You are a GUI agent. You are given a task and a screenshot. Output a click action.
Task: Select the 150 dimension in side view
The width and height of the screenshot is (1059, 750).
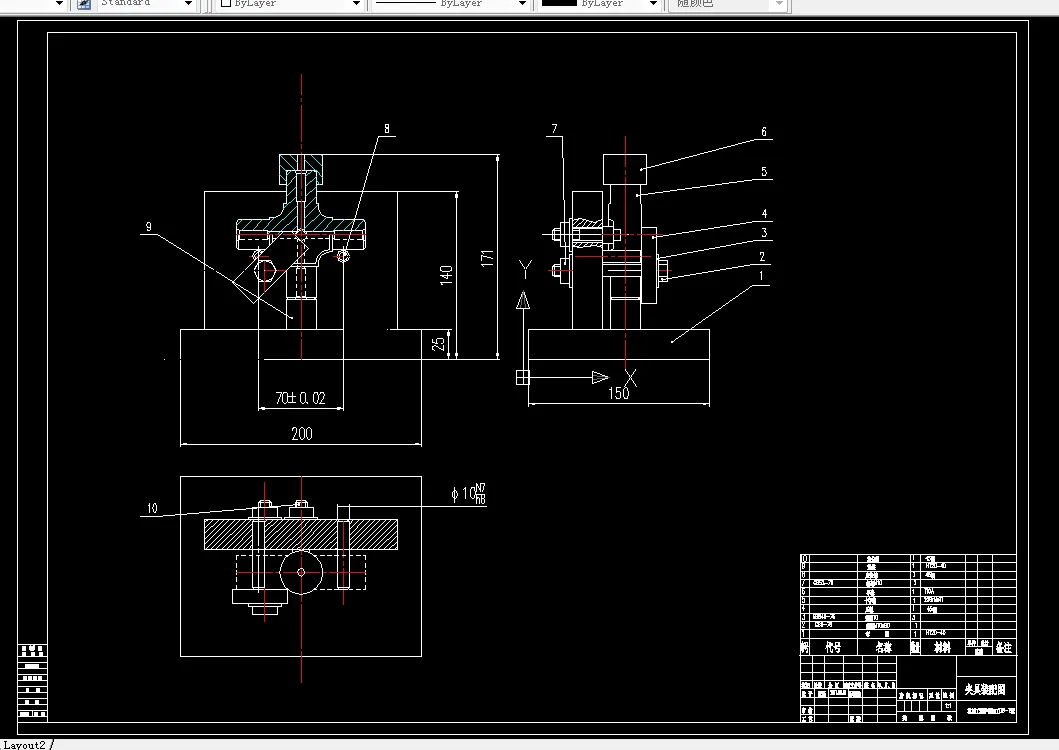pyautogui.click(x=619, y=393)
